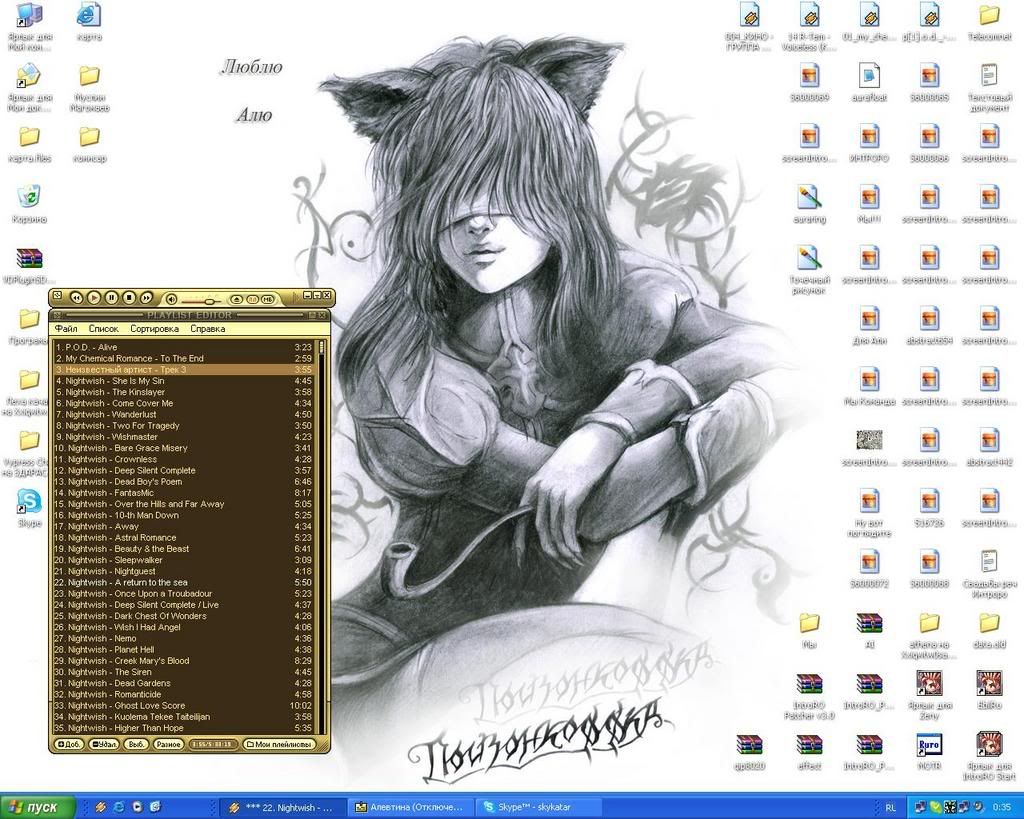The width and height of the screenshot is (1024, 819).
Task: Select the VDPluginSD archive icon
Action: click(x=29, y=265)
